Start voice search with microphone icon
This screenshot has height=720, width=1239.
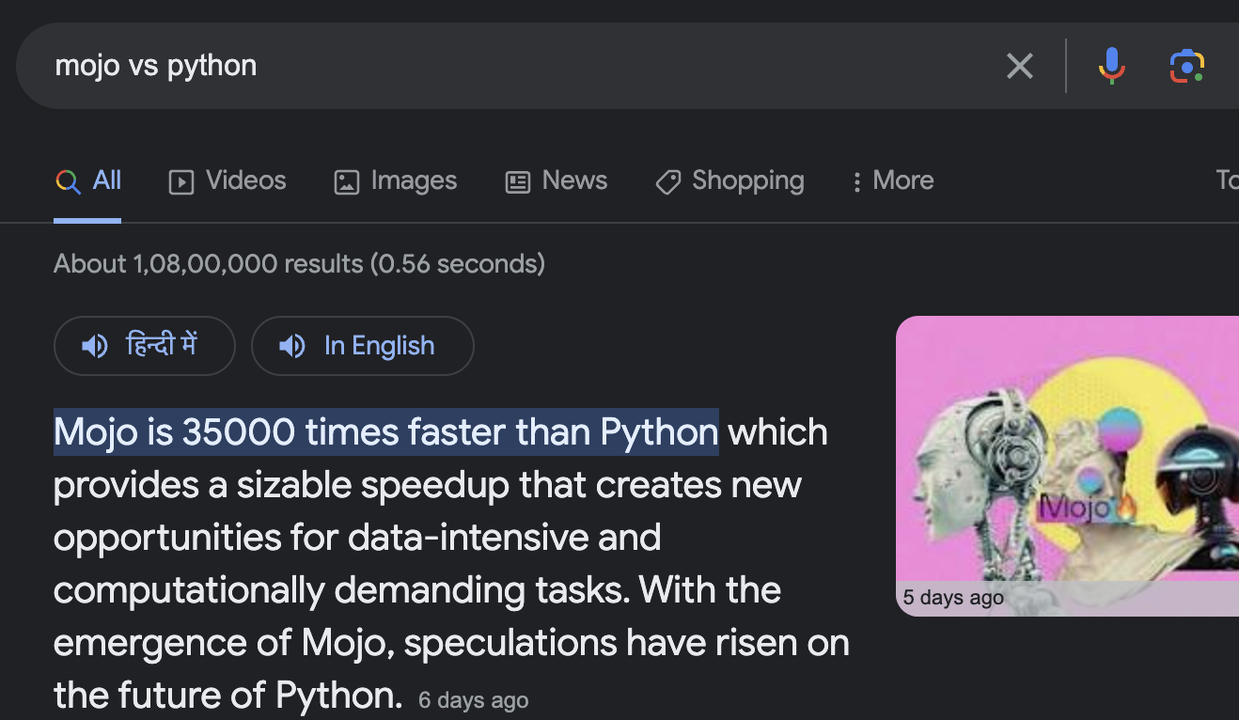pos(1111,66)
